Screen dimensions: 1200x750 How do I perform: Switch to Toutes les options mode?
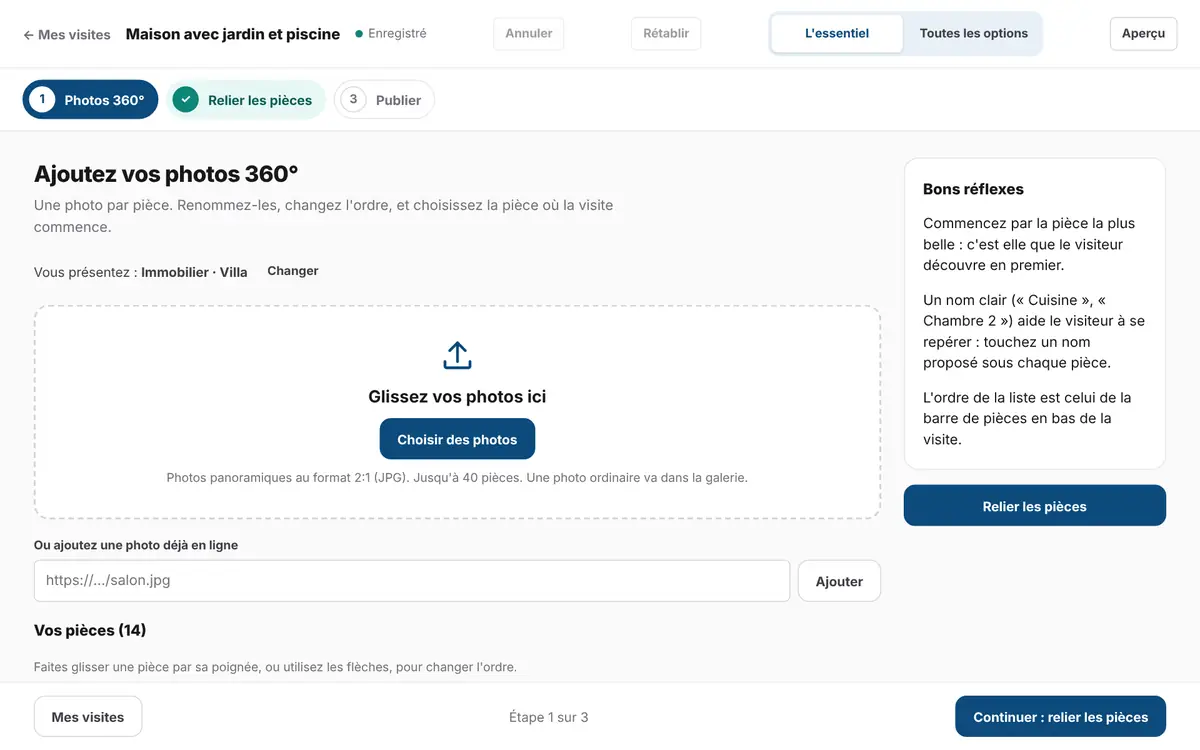[974, 33]
